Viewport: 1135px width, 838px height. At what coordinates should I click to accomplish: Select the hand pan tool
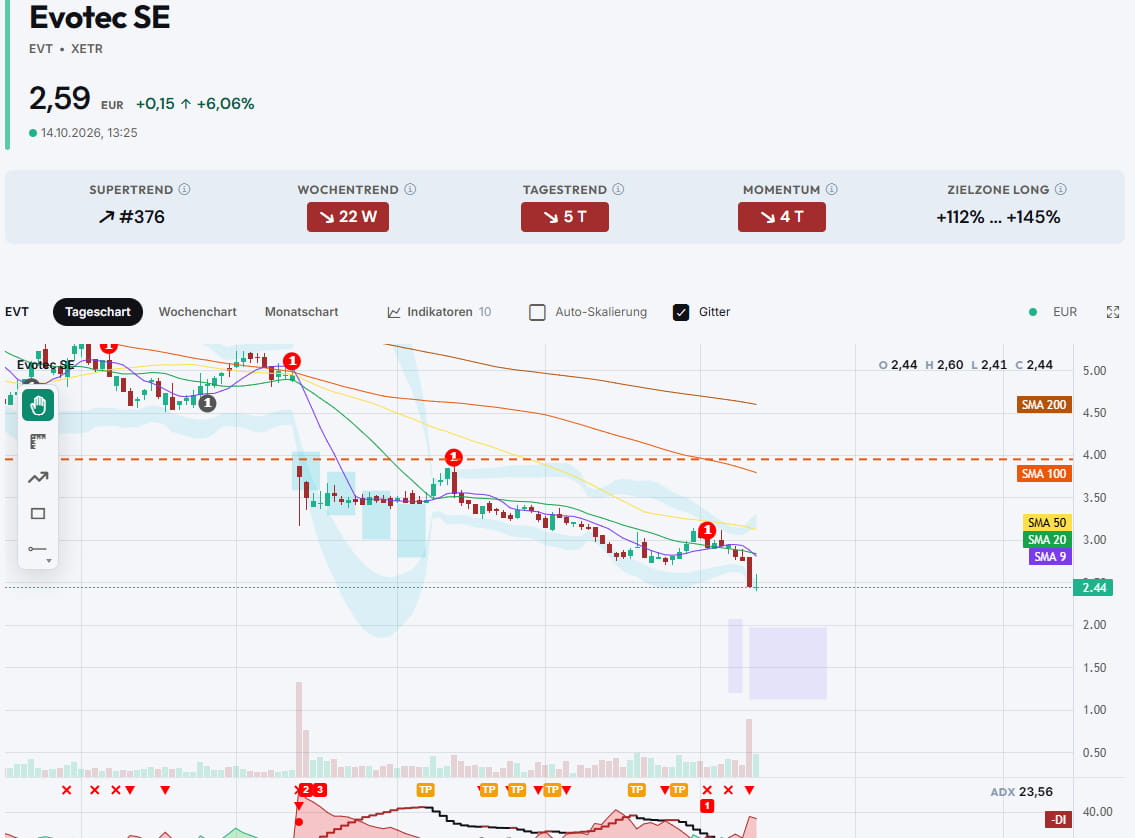pos(38,405)
